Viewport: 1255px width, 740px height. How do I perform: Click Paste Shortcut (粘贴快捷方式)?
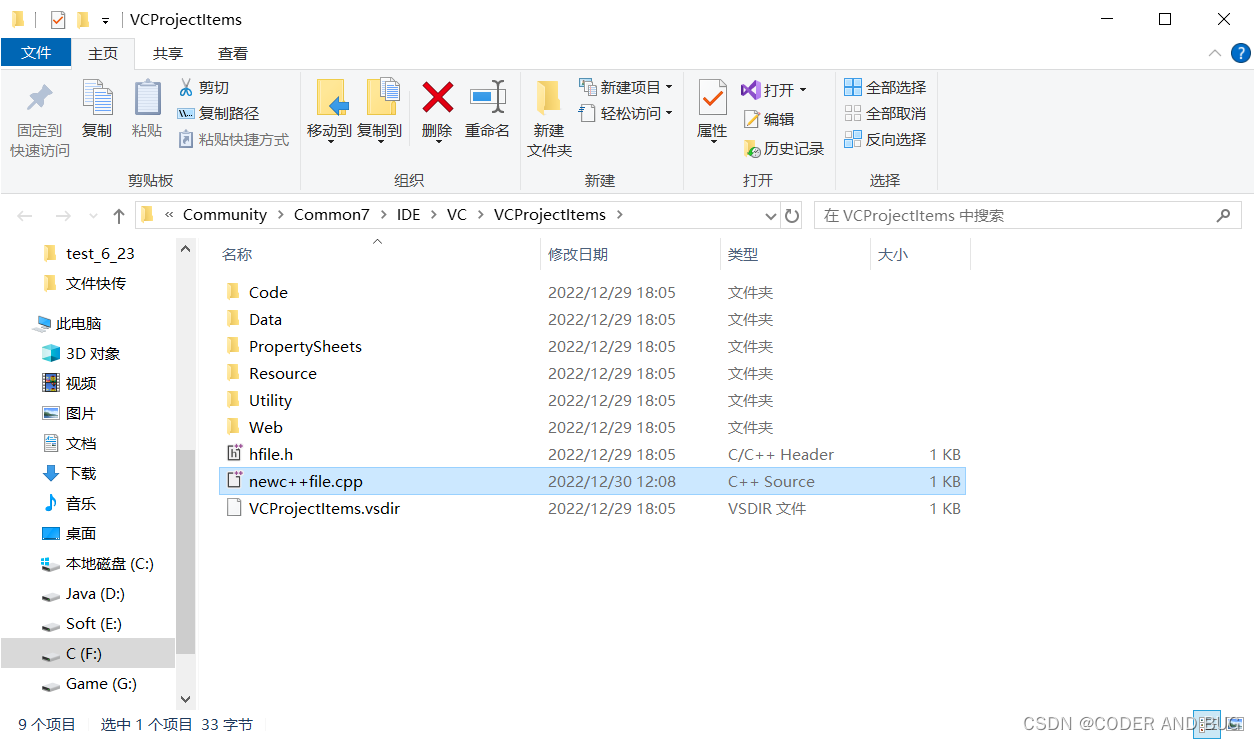coord(233,140)
